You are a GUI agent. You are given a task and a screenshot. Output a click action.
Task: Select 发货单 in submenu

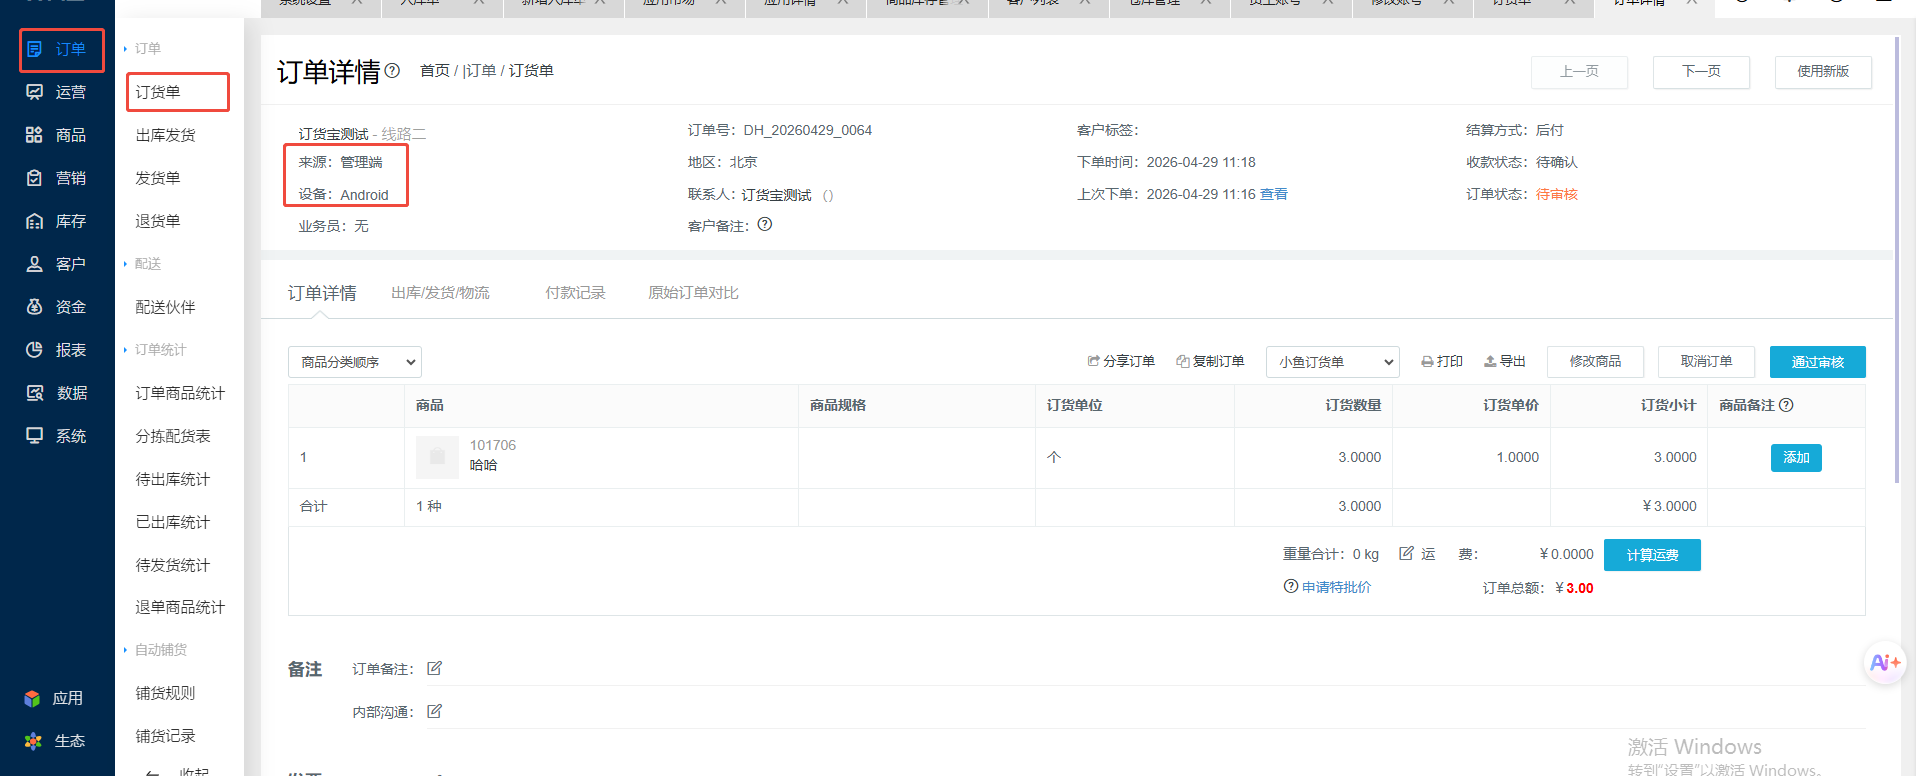[x=158, y=178]
